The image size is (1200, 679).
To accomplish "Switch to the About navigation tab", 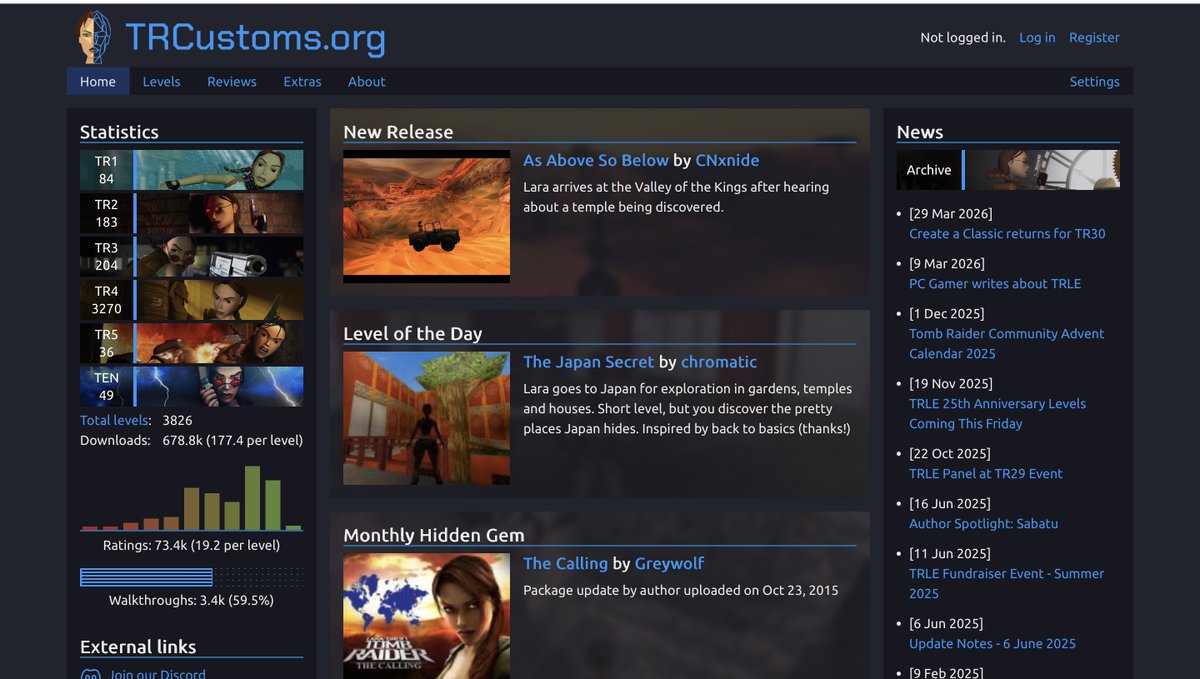I will 367,82.
